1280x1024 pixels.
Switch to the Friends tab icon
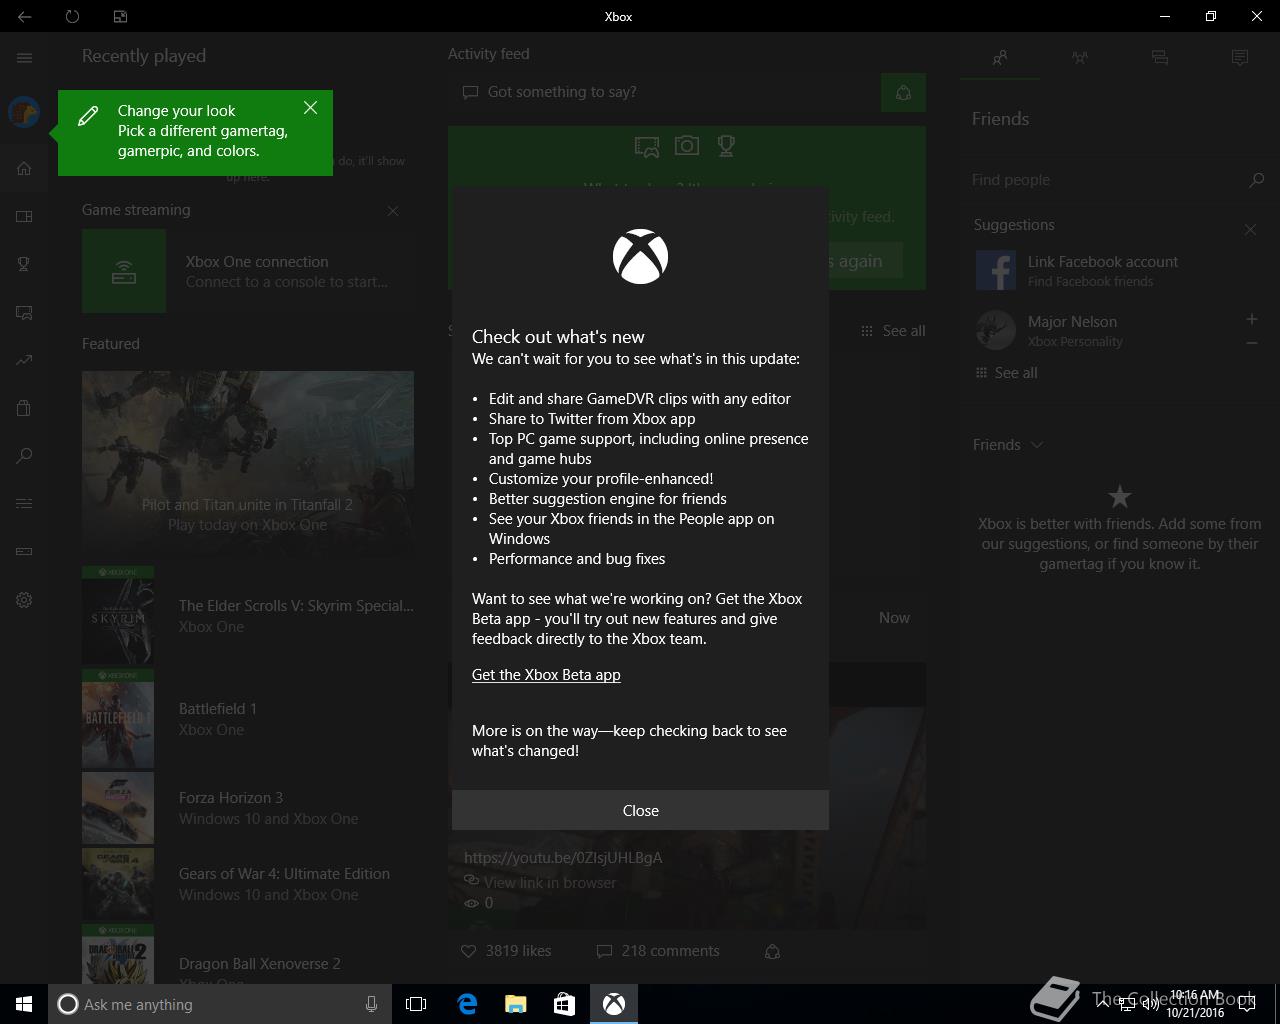tap(1000, 58)
